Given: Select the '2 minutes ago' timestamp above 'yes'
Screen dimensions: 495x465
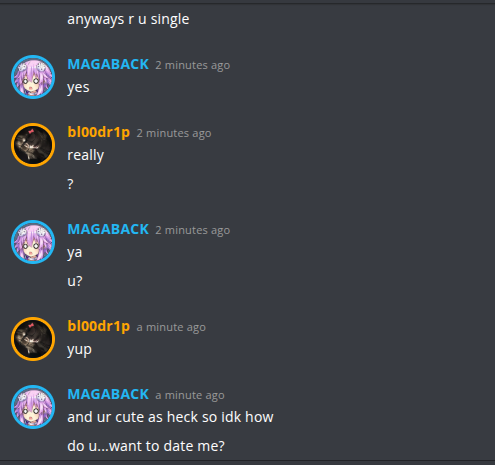Looking at the screenshot, I should 193,65.
